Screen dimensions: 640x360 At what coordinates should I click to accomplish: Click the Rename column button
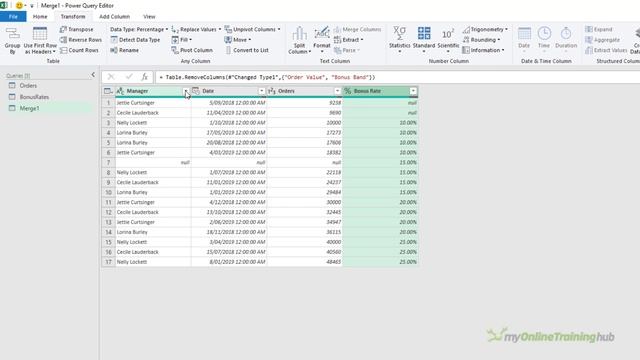click(x=124, y=50)
